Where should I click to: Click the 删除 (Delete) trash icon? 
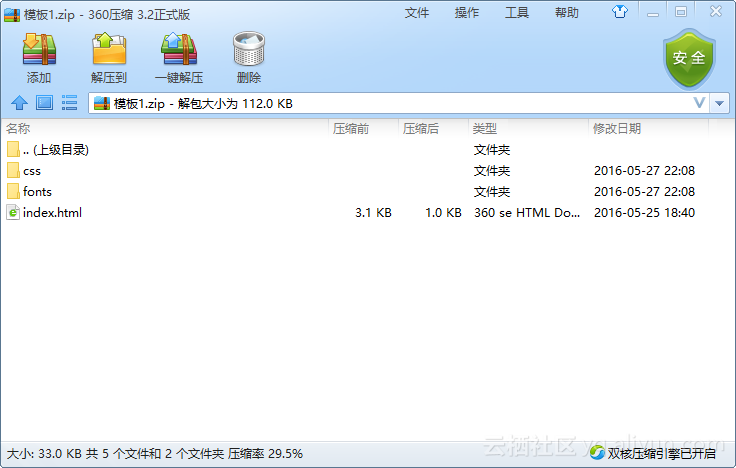pyautogui.click(x=249, y=49)
